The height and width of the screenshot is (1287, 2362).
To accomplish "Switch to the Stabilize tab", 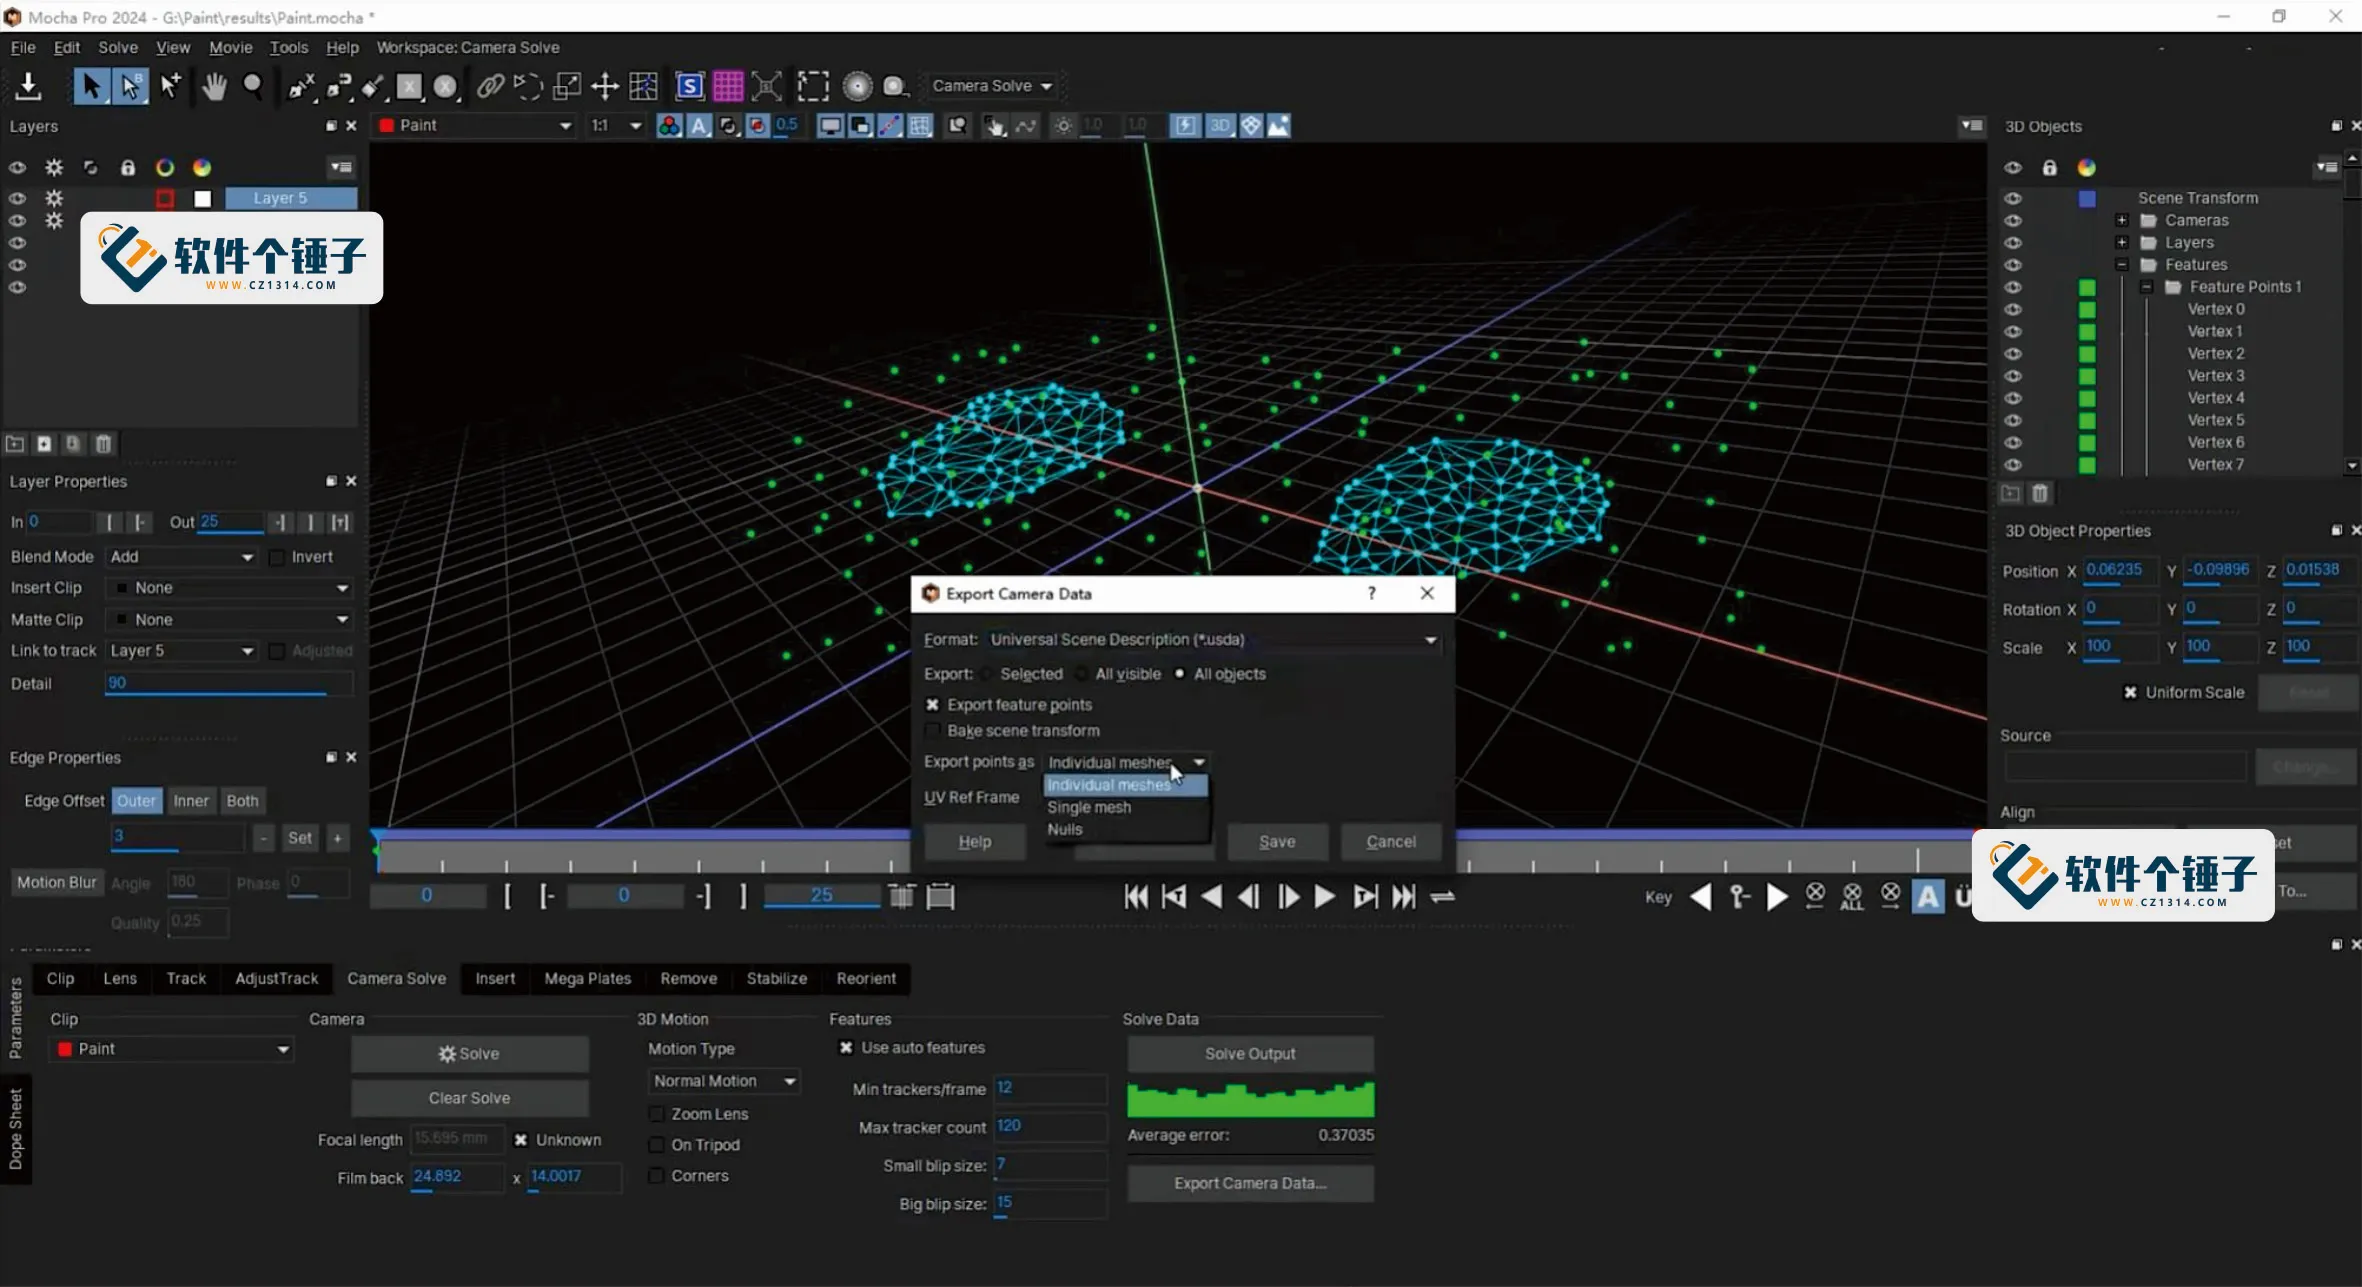I will click(776, 978).
